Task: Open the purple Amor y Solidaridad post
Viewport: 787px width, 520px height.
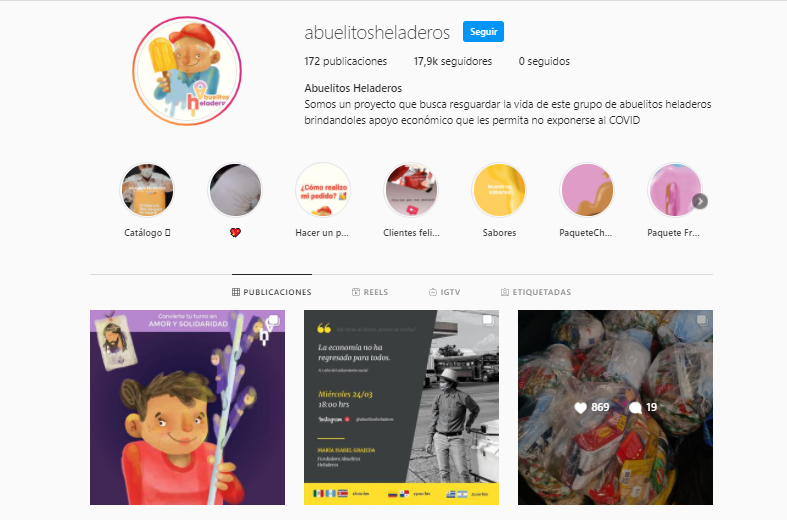Action: click(x=187, y=408)
